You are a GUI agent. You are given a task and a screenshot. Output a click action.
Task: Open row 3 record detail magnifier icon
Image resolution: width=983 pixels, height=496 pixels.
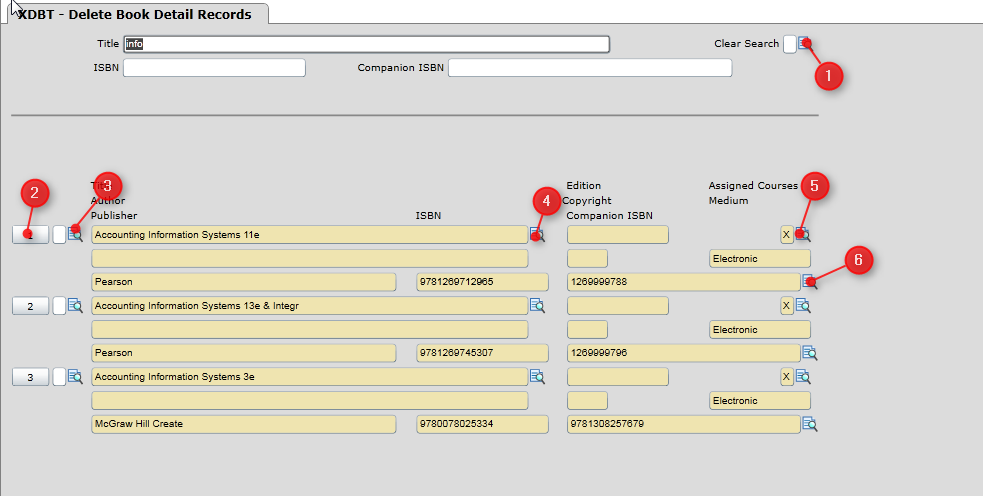[x=75, y=377]
